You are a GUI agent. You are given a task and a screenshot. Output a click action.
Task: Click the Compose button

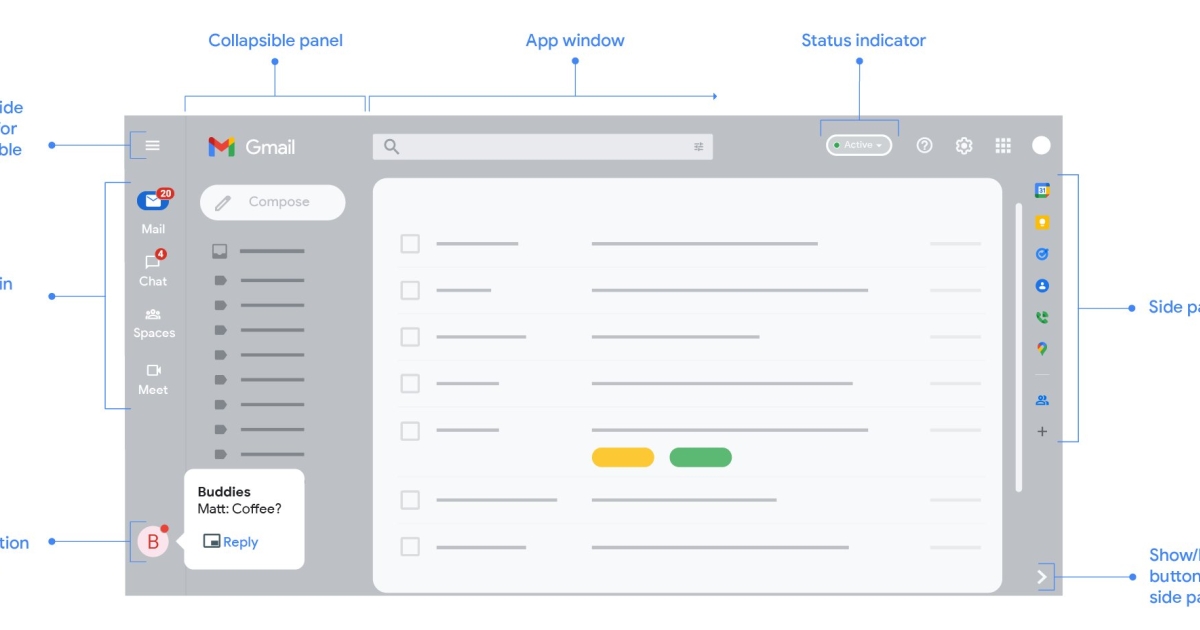point(272,202)
